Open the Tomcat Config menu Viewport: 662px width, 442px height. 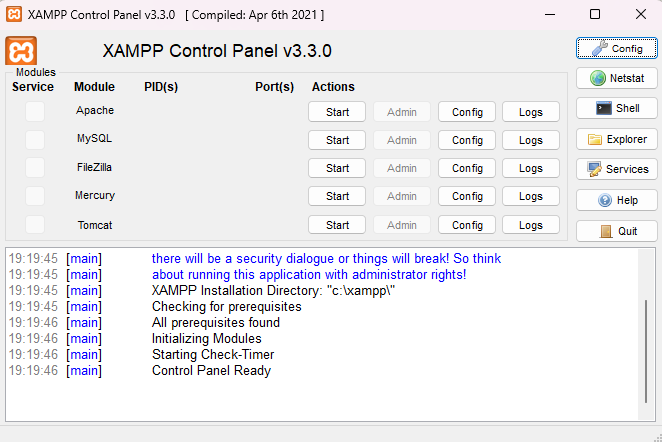467,225
